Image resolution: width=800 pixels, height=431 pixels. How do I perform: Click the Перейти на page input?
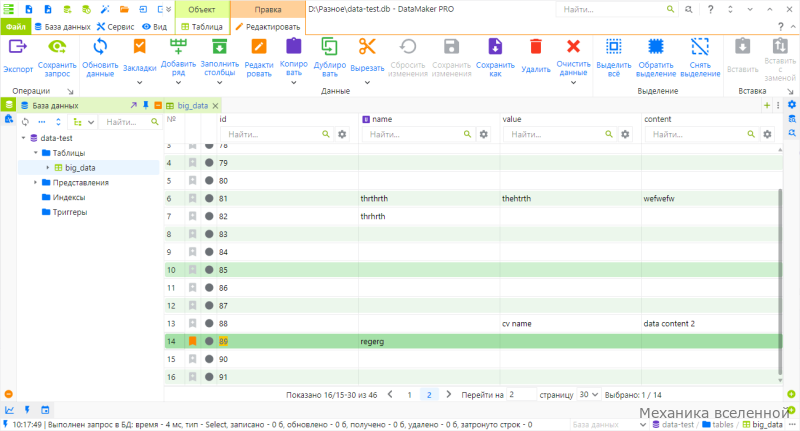521,394
